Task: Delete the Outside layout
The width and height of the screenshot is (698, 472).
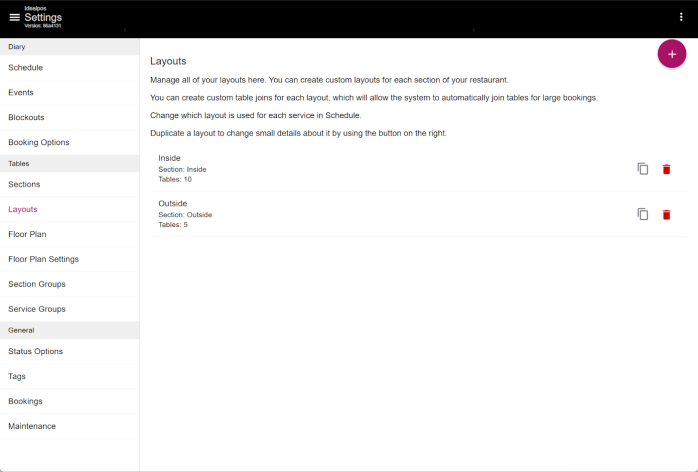Action: coord(666,214)
